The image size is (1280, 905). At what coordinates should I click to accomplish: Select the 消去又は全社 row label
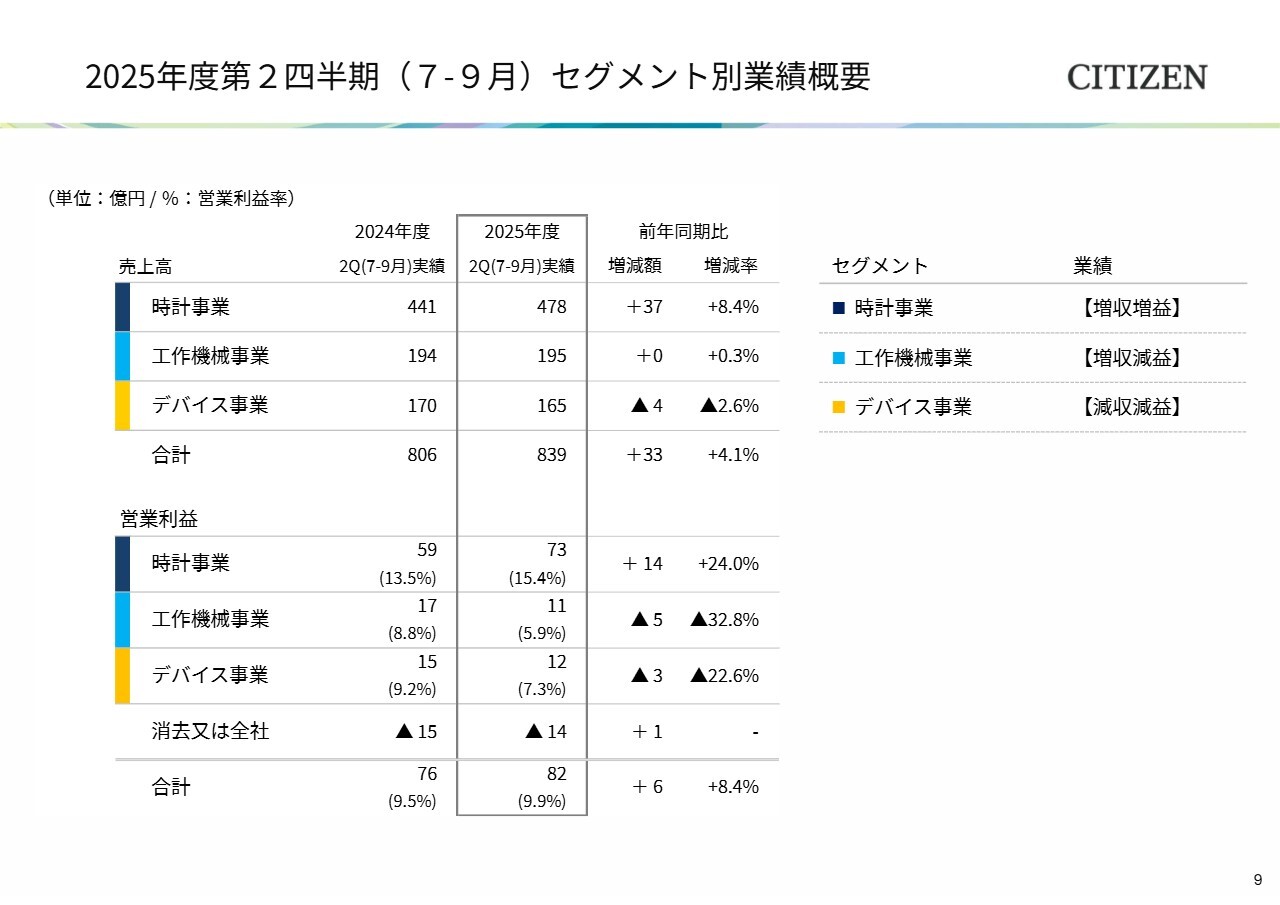coord(210,731)
